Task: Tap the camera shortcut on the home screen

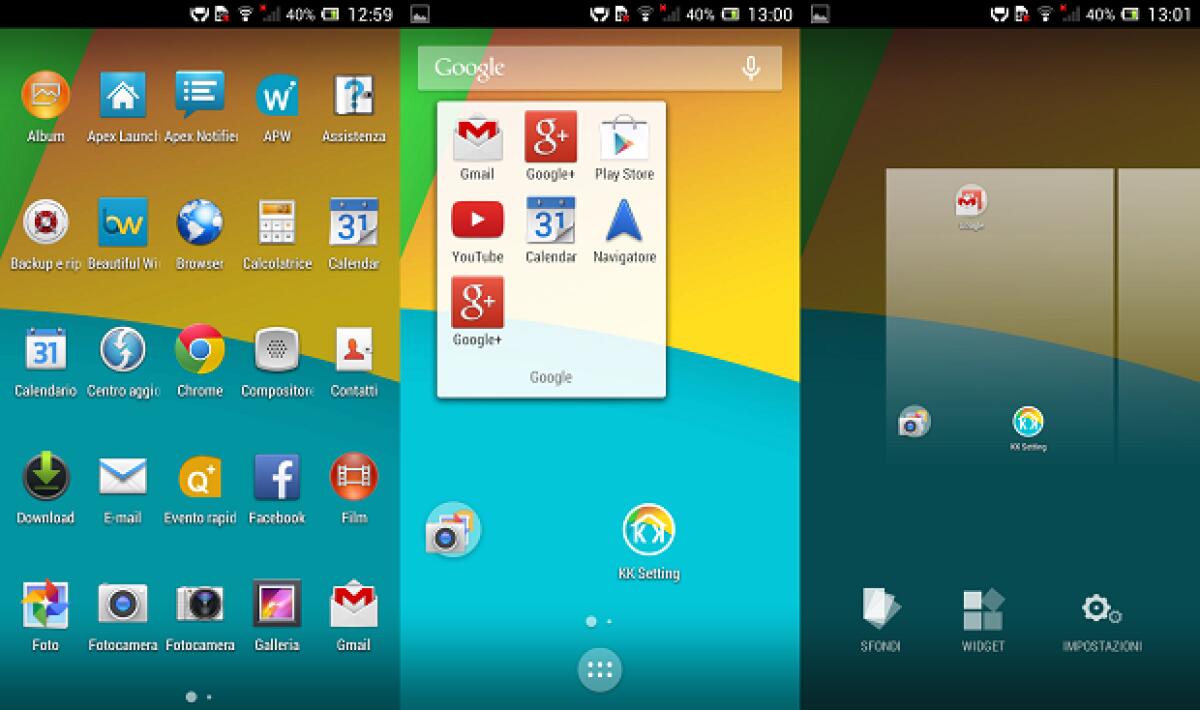Action: coord(452,528)
